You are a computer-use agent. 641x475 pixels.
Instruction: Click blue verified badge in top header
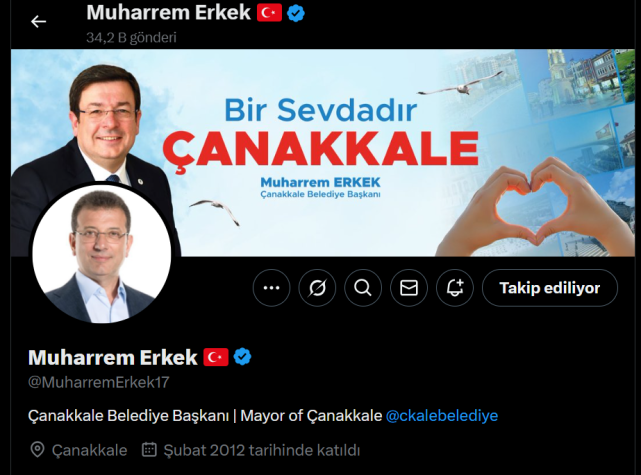pos(296,13)
